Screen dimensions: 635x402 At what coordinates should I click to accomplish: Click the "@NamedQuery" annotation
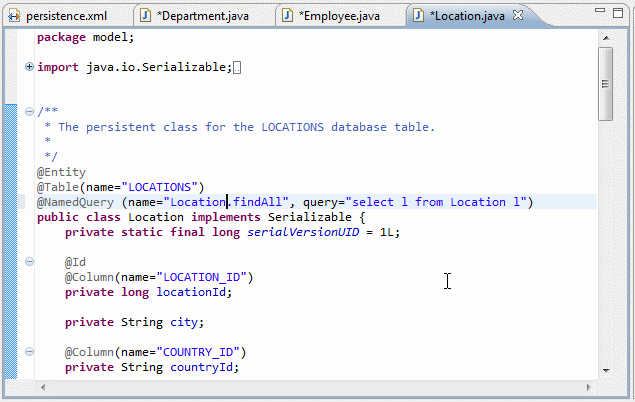coord(75,202)
